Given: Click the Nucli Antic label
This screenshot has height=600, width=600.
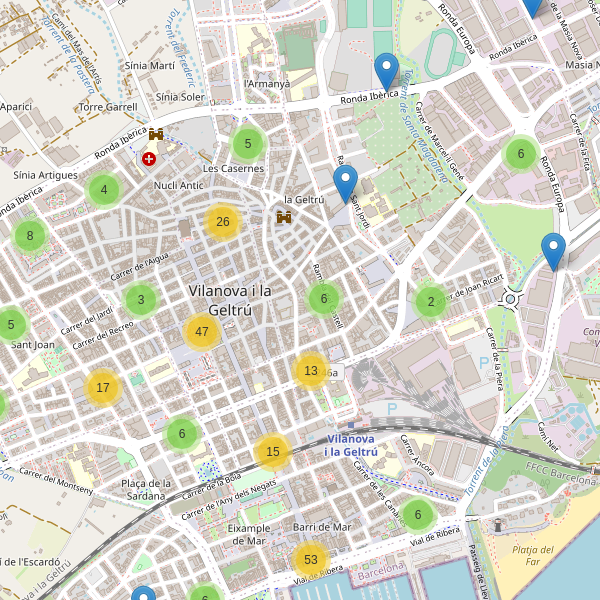Looking at the screenshot, I should 179,186.
